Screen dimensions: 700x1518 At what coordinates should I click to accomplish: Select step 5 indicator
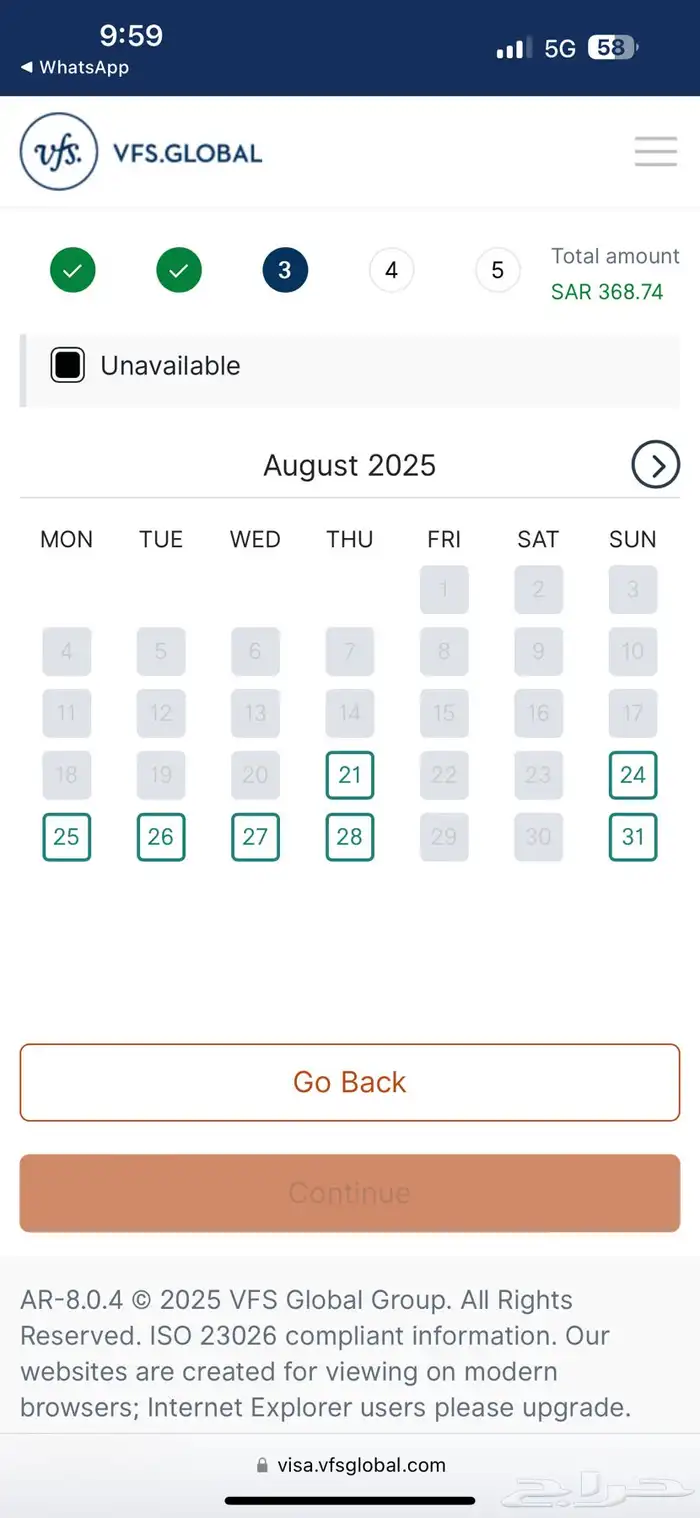tap(497, 270)
